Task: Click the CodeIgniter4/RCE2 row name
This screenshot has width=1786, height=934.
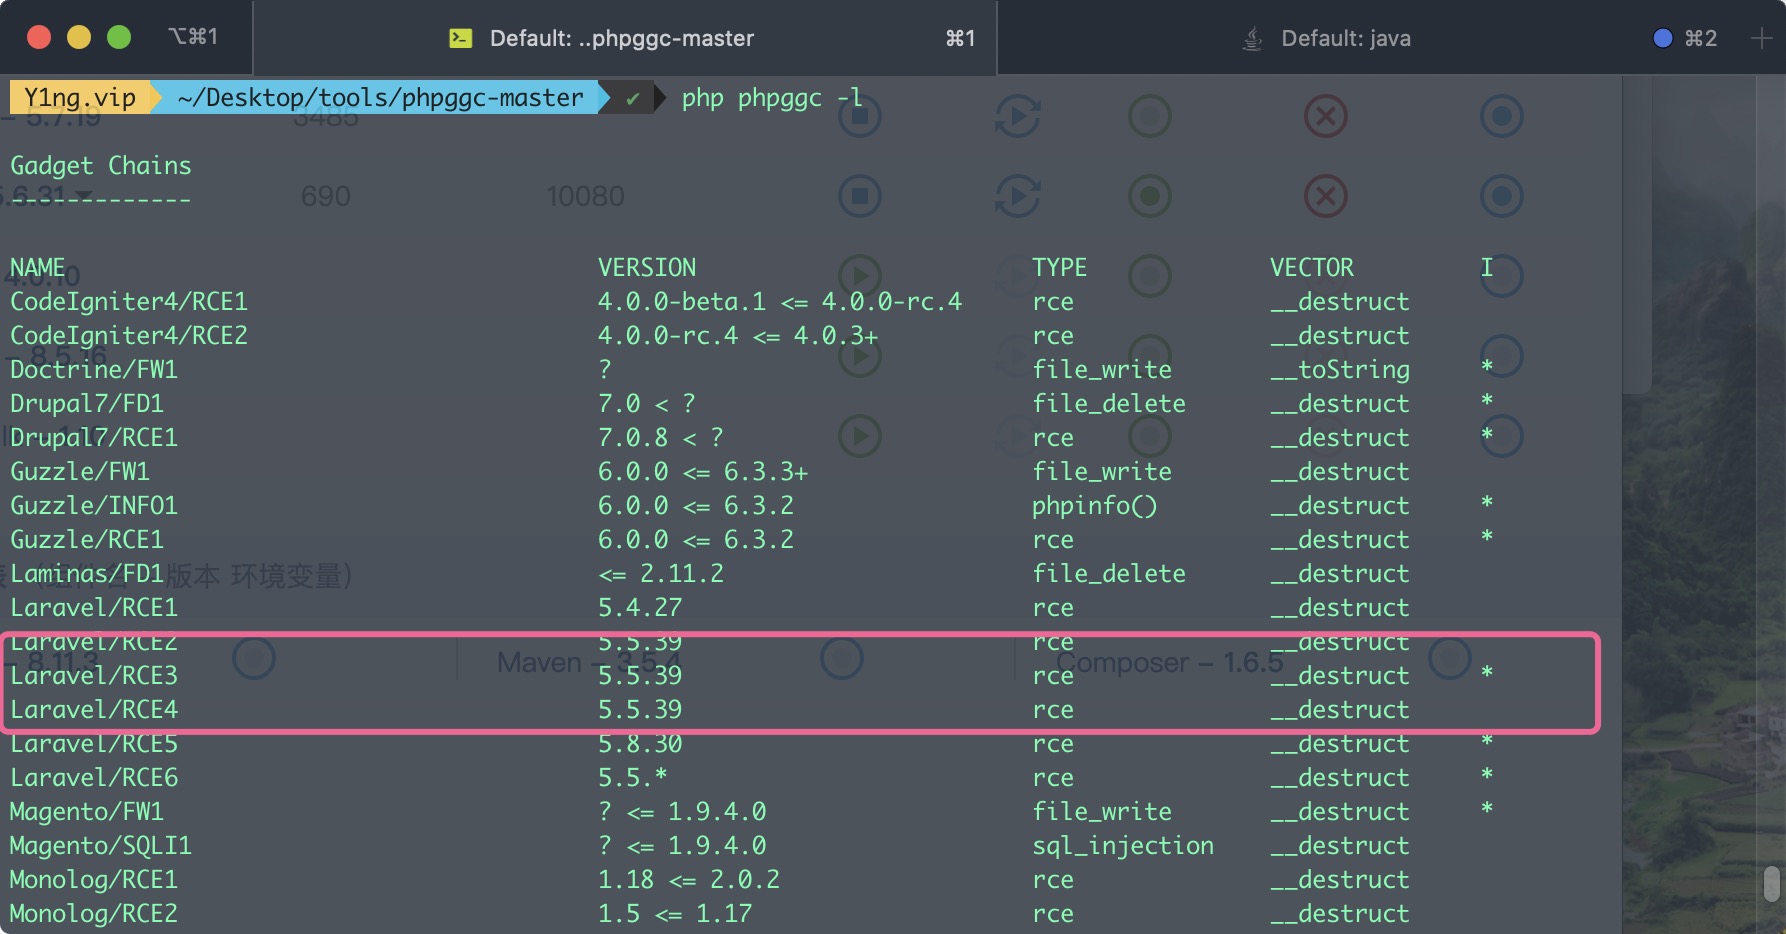Action: click(129, 336)
